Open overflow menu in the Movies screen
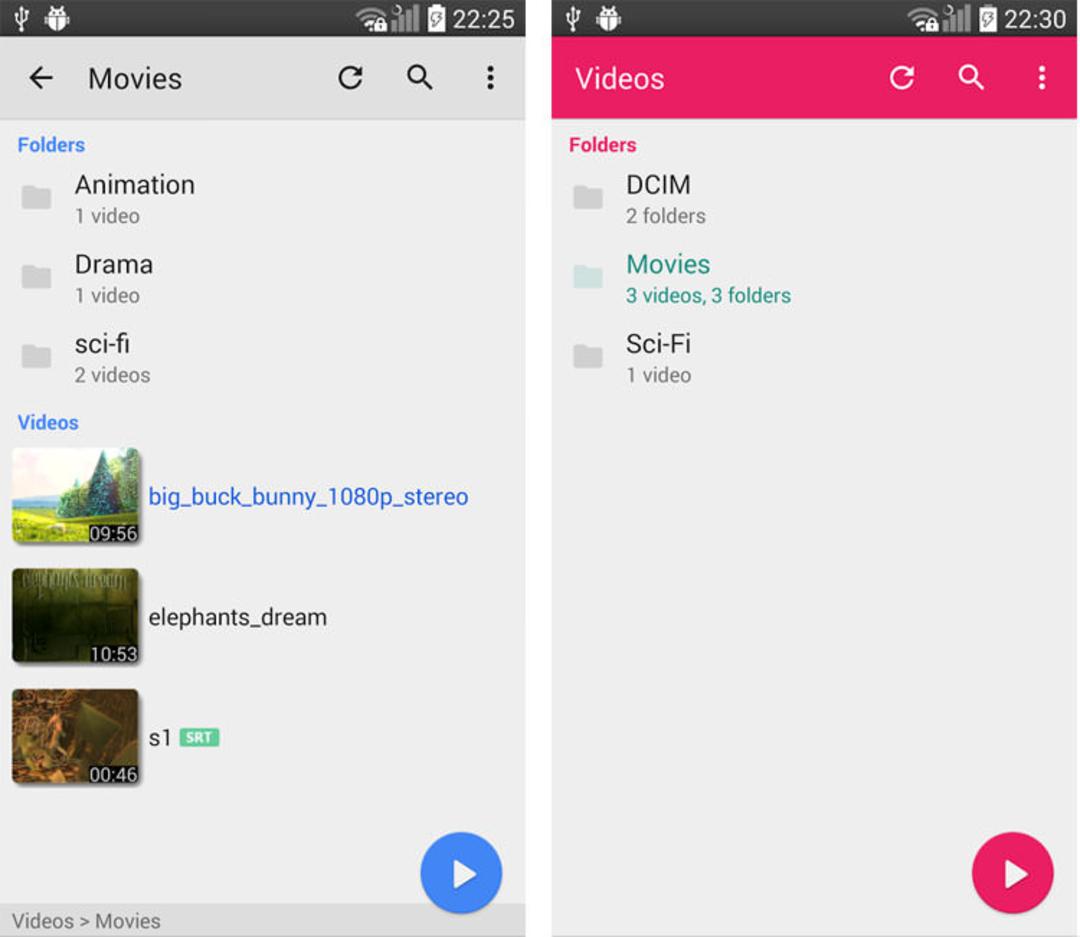This screenshot has width=1080, height=937. click(x=490, y=77)
